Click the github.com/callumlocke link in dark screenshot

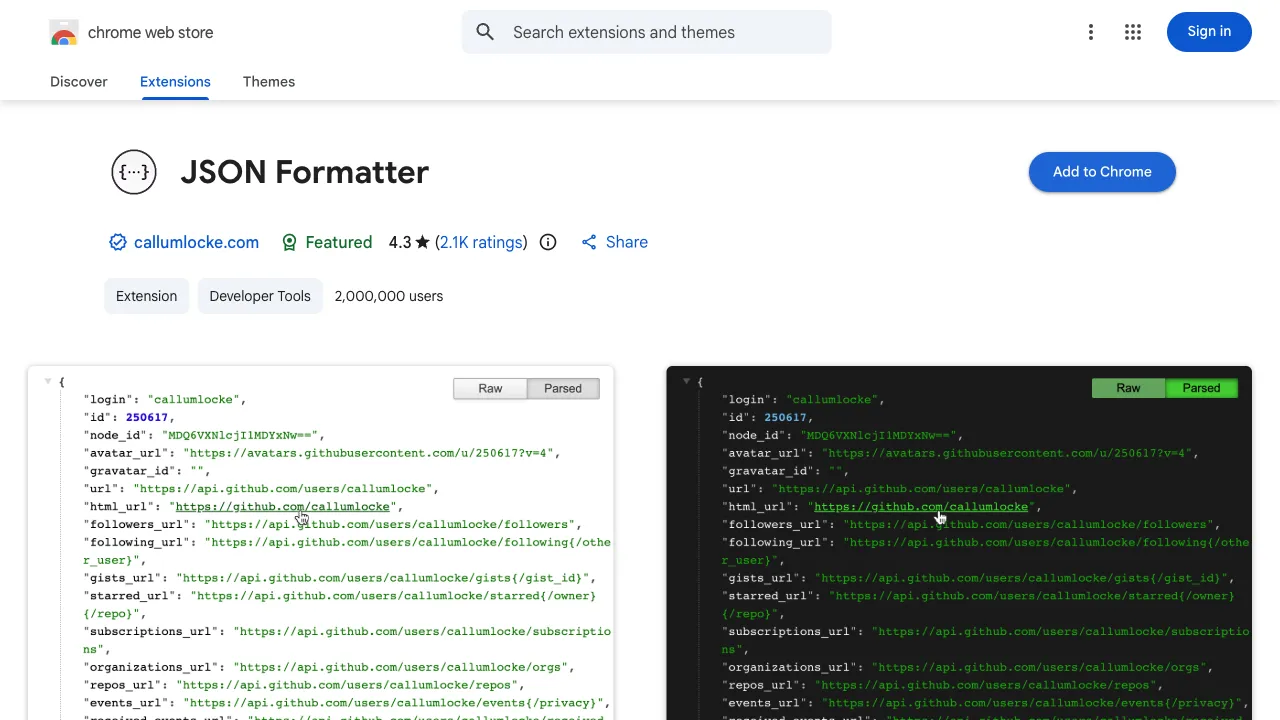tap(921, 507)
